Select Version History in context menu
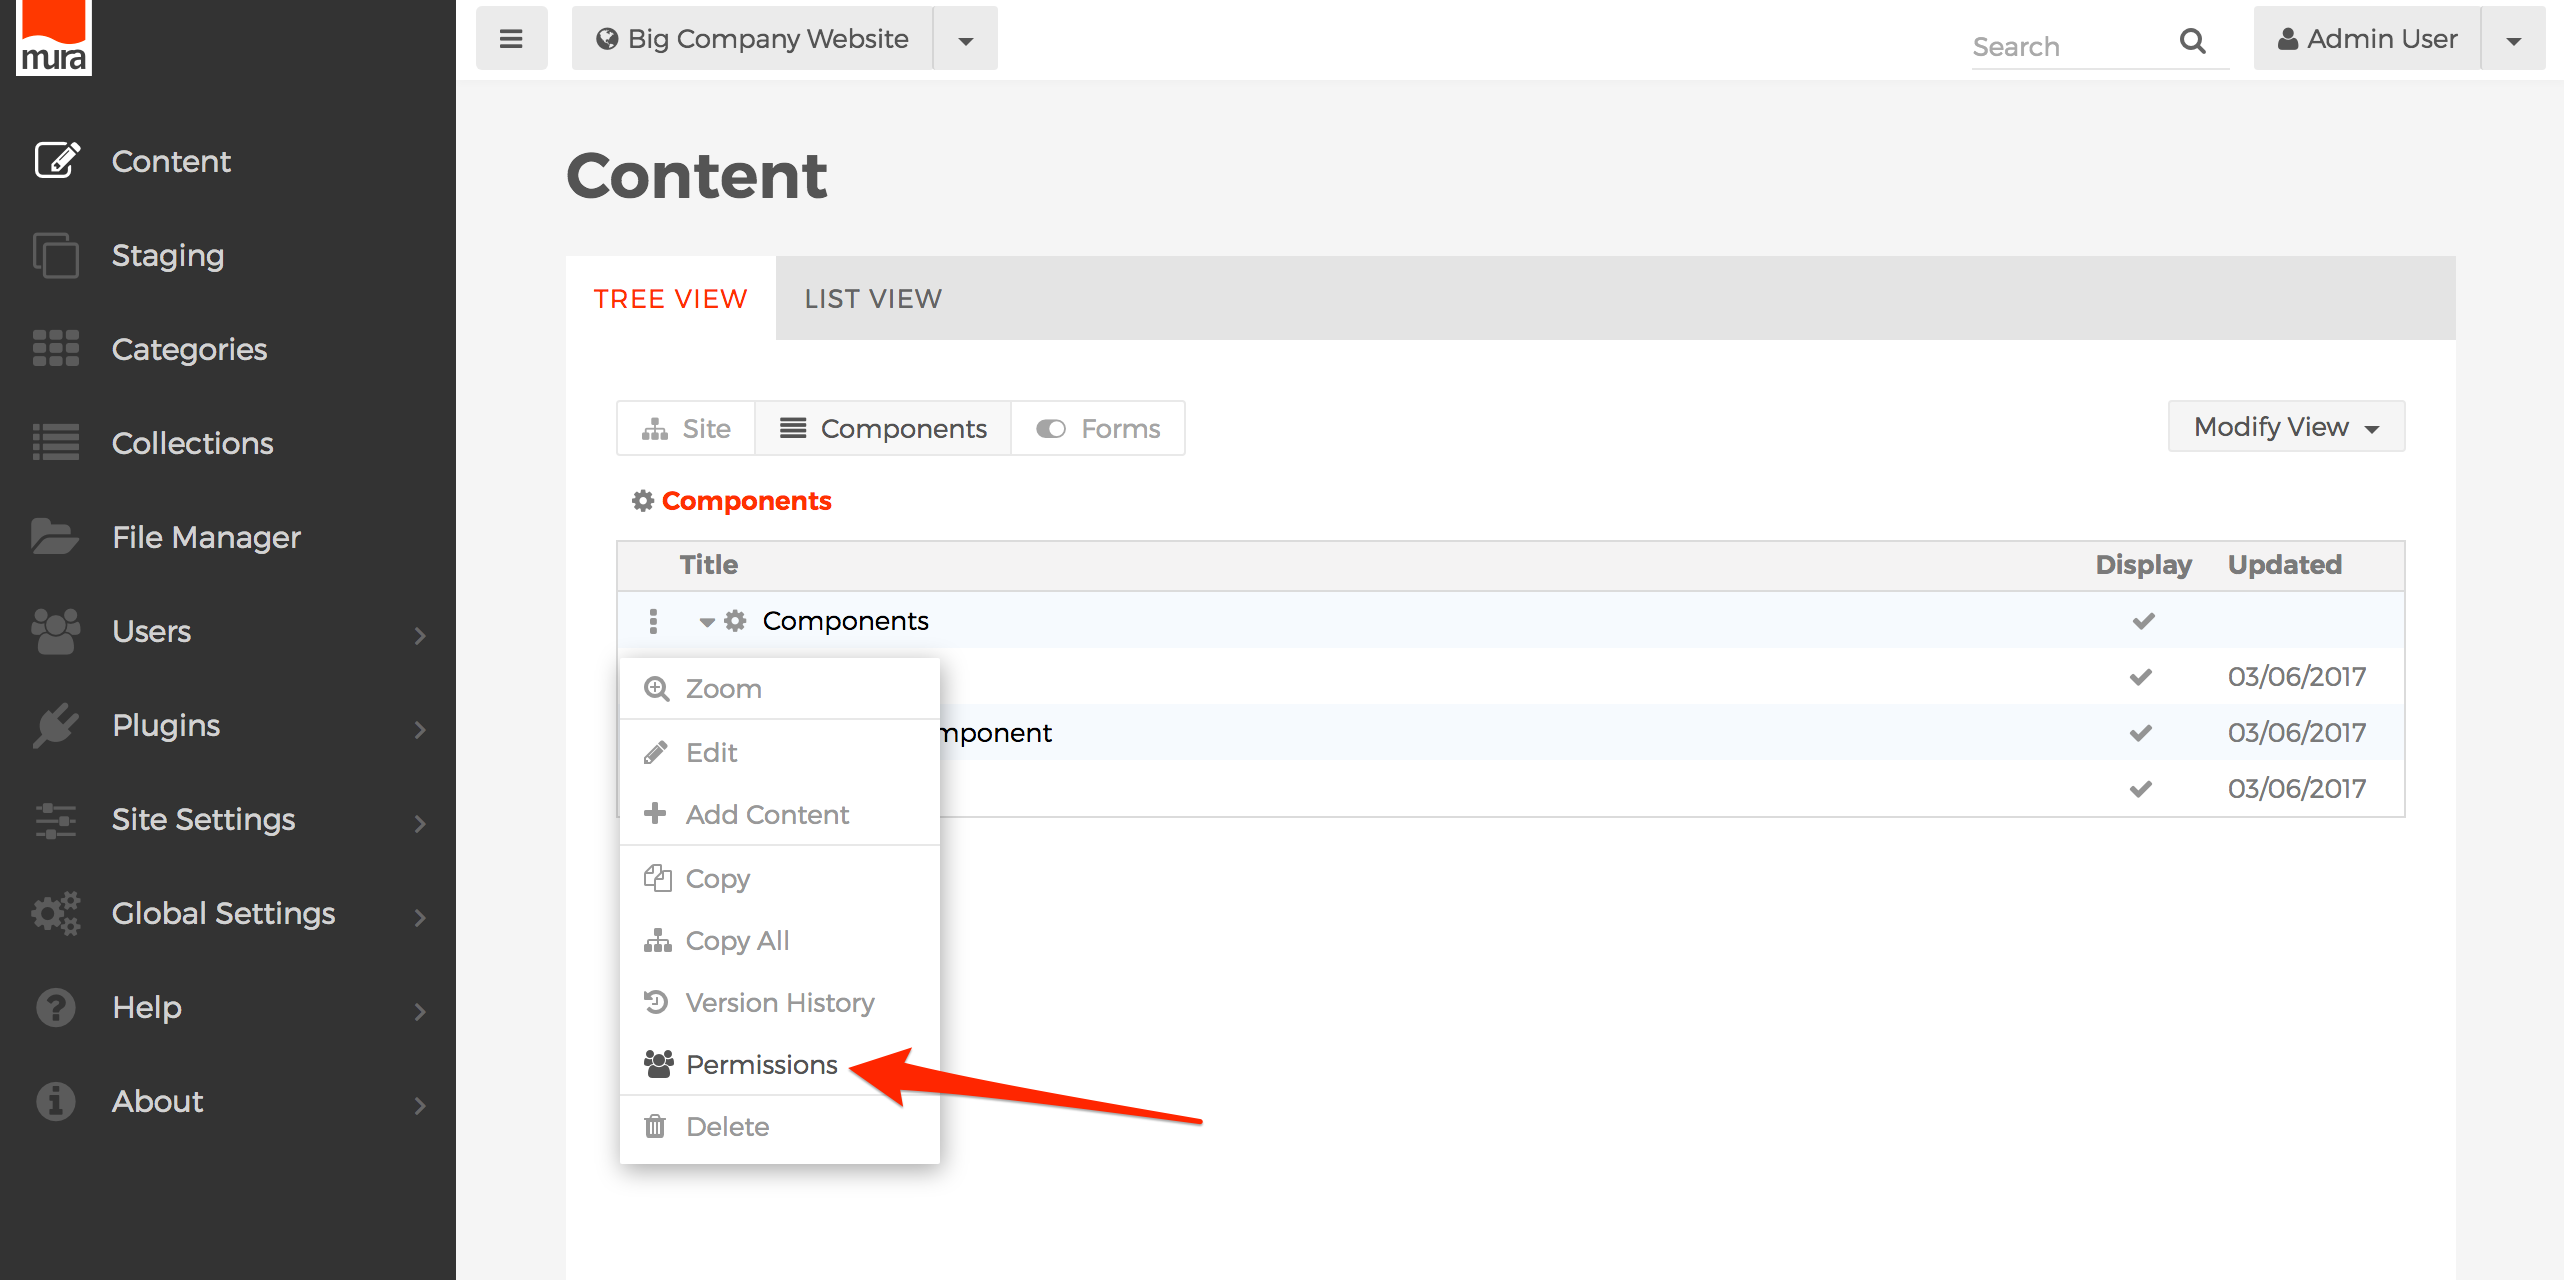The width and height of the screenshot is (2564, 1280). click(780, 1003)
